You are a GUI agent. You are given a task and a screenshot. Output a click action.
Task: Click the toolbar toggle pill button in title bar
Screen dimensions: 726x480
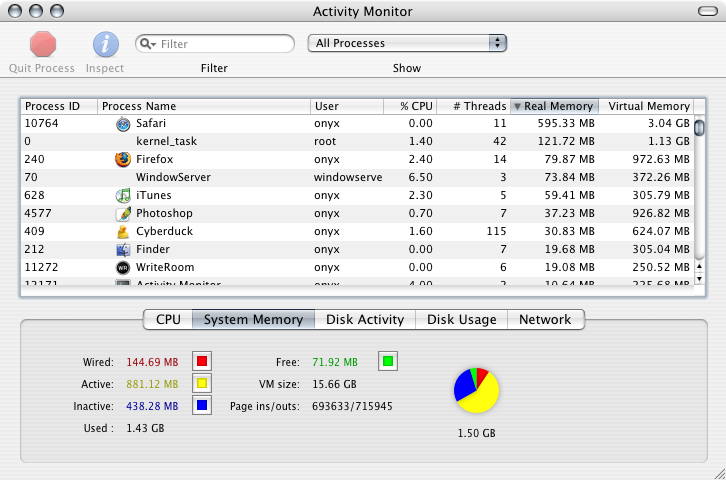708,11
